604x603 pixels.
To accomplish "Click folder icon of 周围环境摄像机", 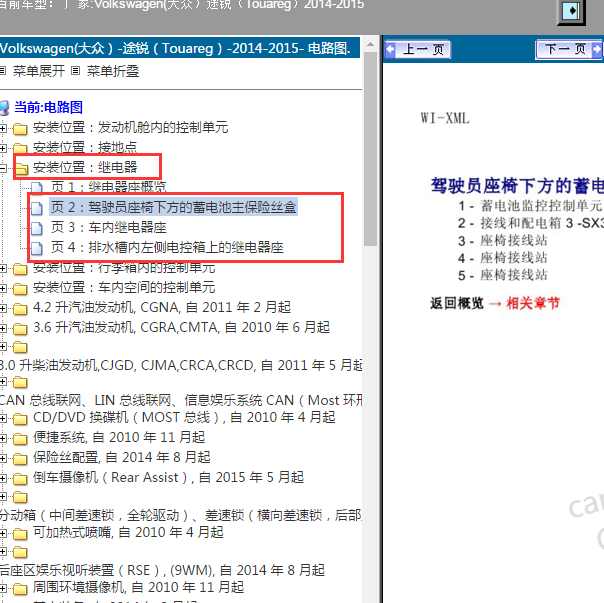I will pyautogui.click(x=20, y=589).
